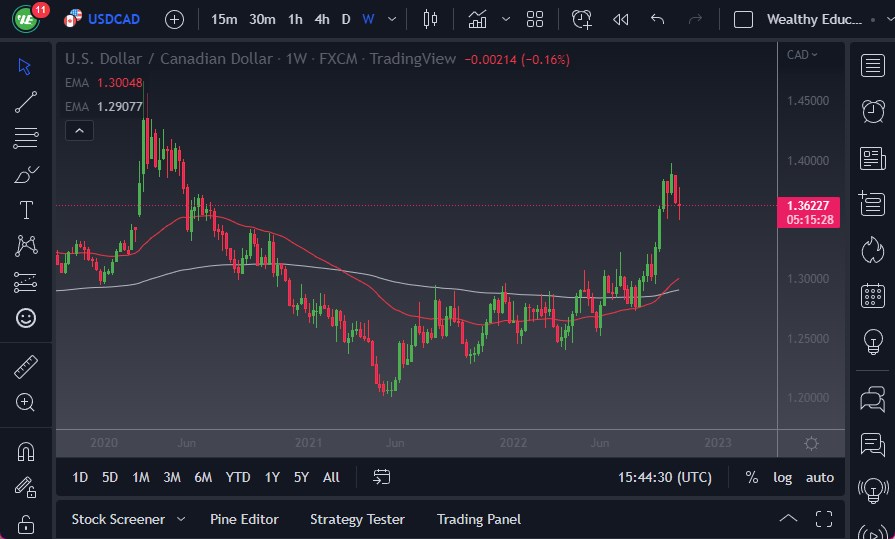Open the ruler measure tool
895x539 pixels.
pyautogui.click(x=26, y=367)
